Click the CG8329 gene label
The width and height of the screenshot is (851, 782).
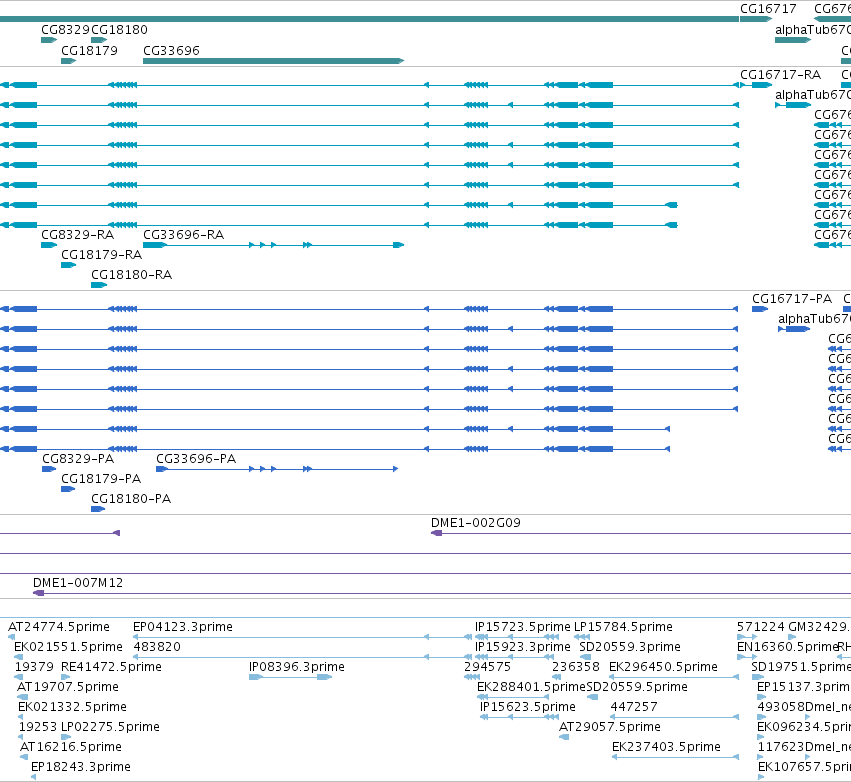(x=66, y=30)
